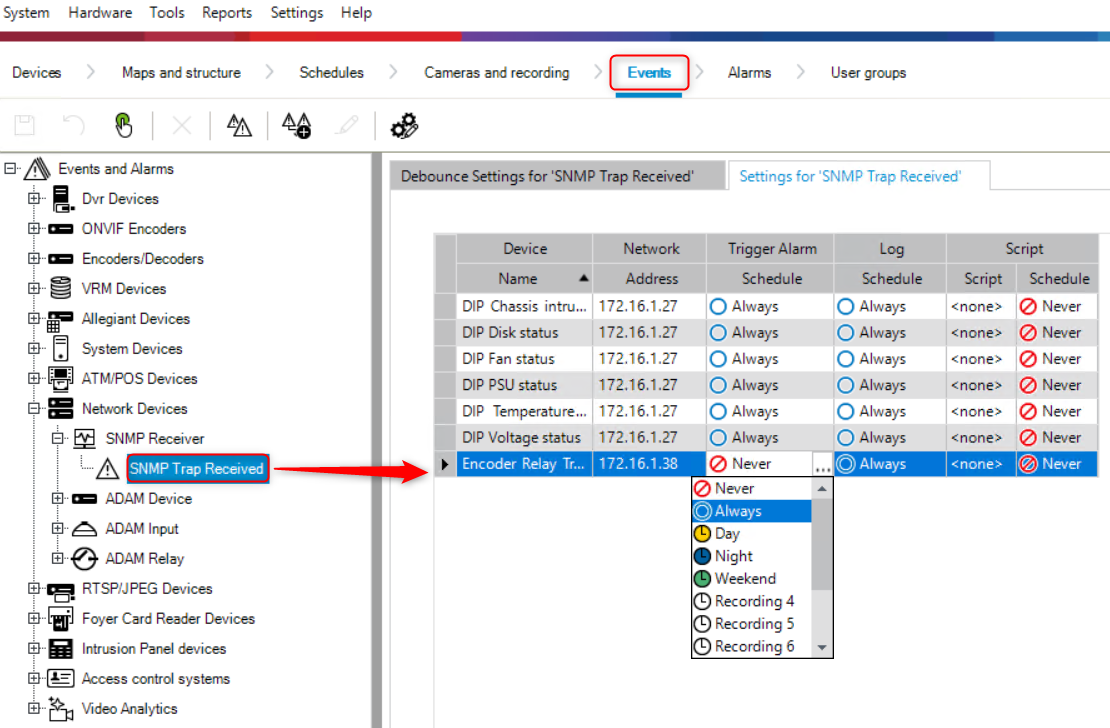Open Trigger Alarm schedule ellipsis for Encoder Relay
1110x728 pixels.
pyautogui.click(x=821, y=465)
